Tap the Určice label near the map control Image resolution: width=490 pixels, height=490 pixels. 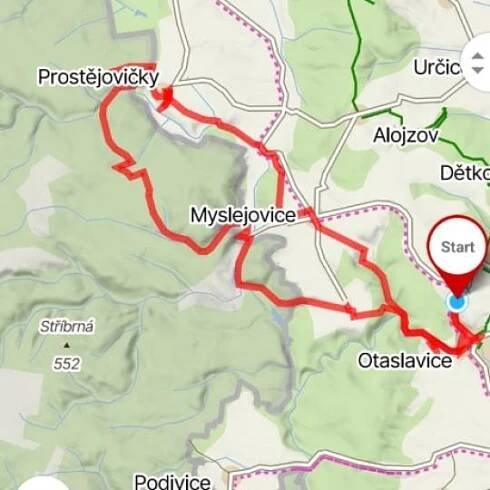438,68
